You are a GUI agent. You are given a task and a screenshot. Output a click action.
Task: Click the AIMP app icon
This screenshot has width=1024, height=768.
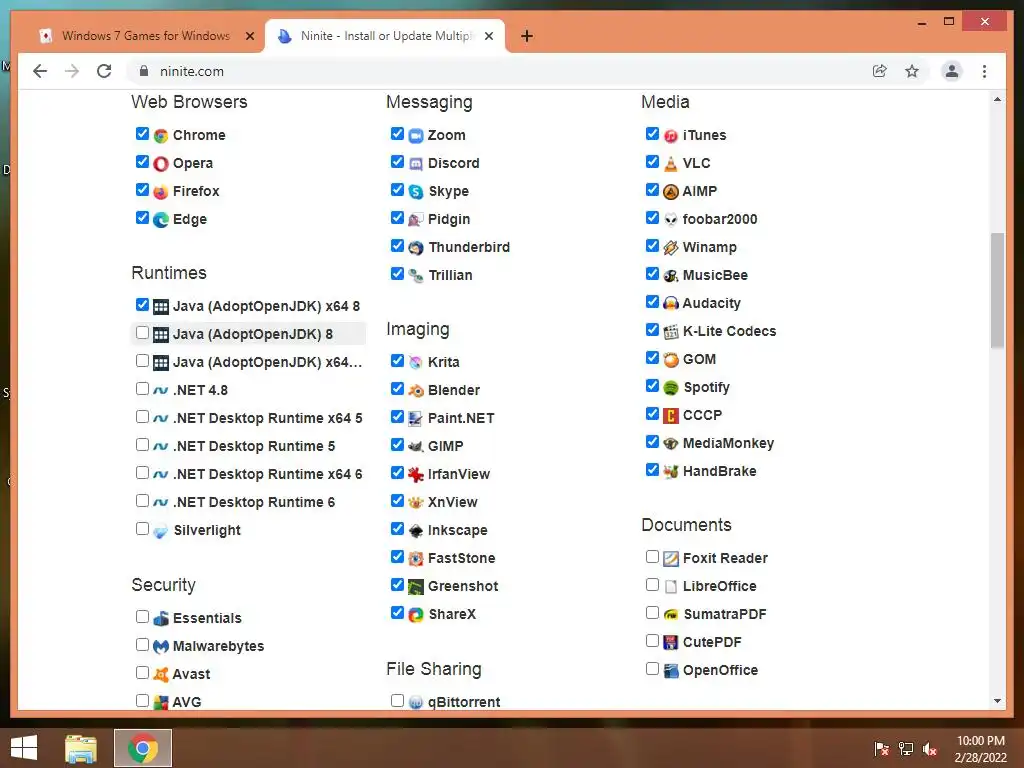coord(671,192)
